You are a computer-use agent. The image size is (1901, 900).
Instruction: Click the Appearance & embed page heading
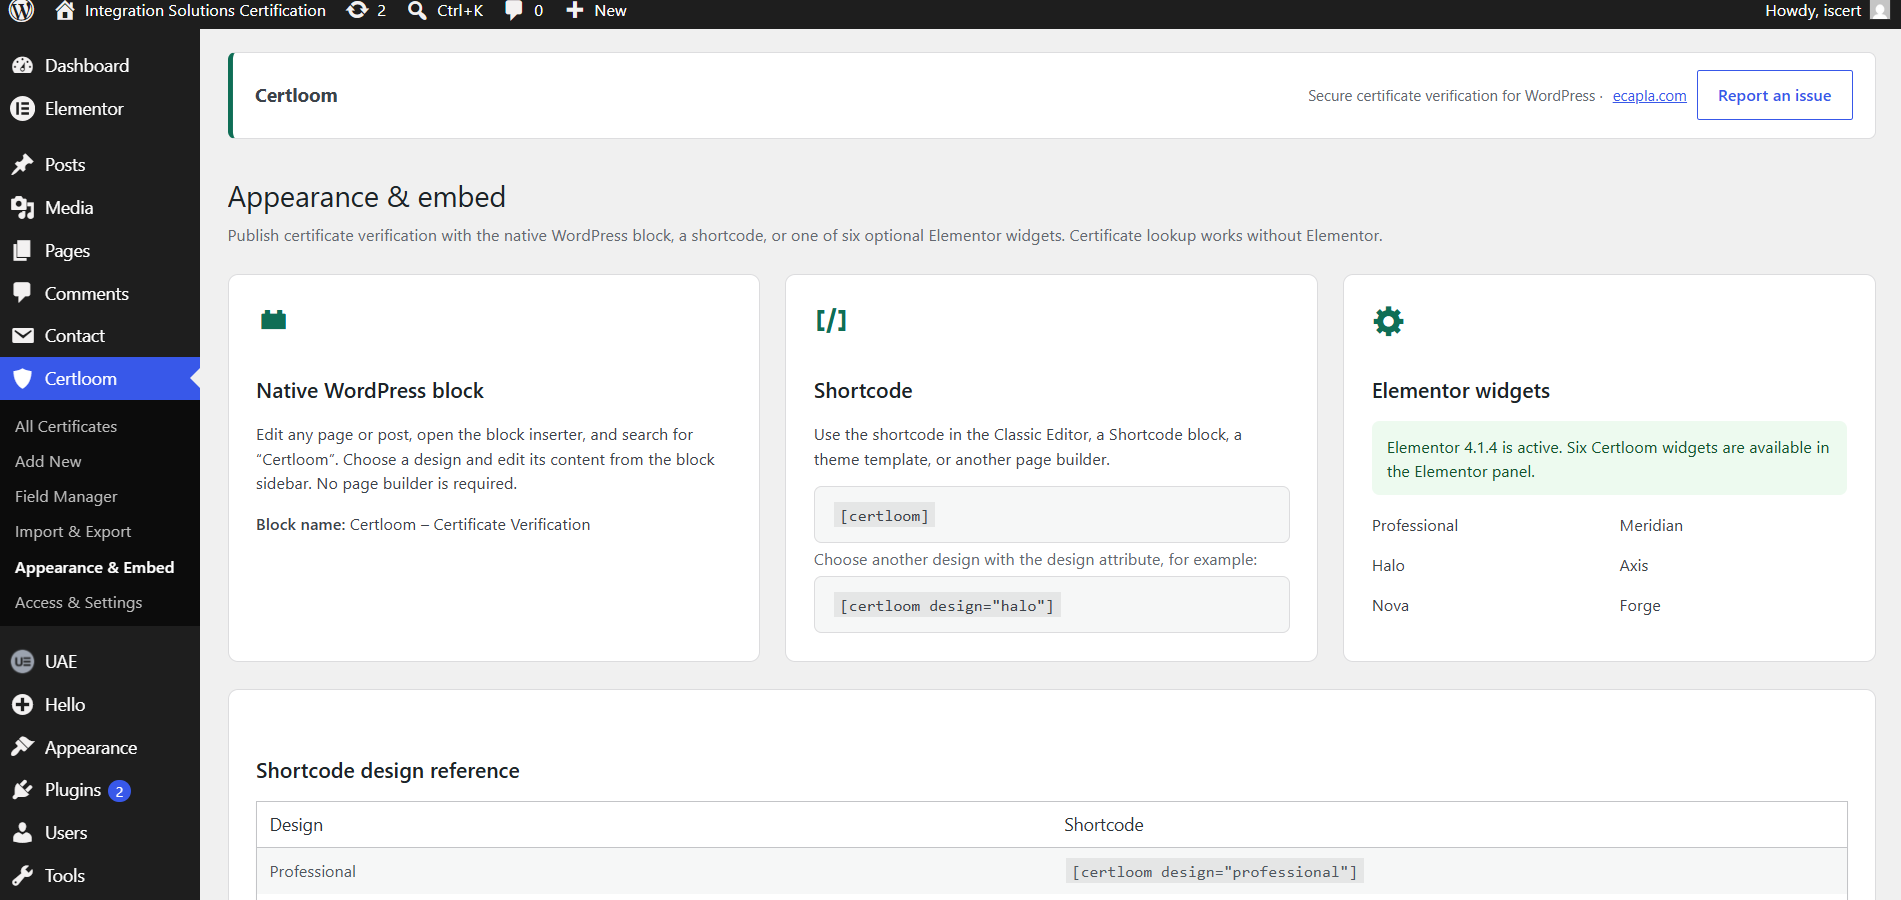click(x=367, y=198)
